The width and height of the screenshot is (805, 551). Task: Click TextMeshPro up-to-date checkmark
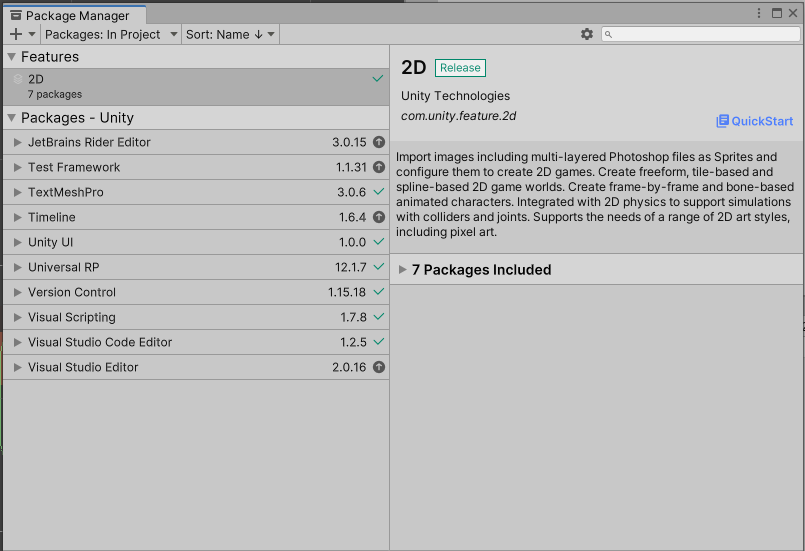[379, 192]
